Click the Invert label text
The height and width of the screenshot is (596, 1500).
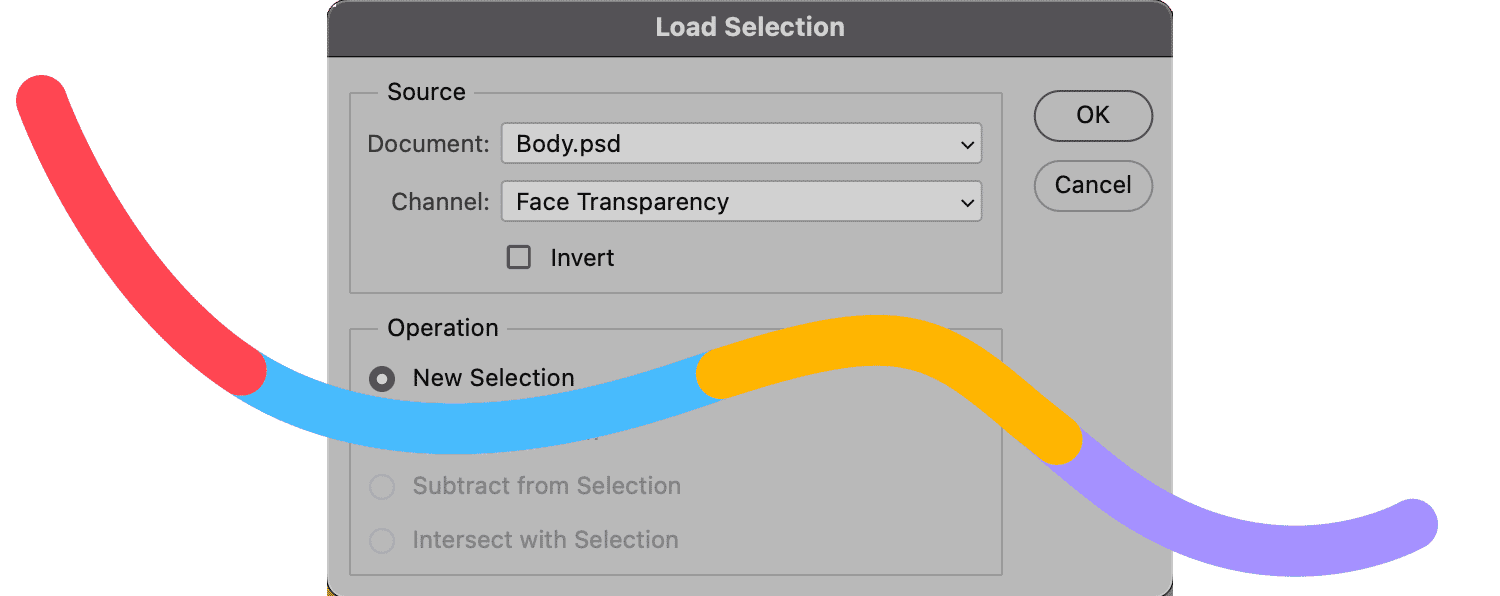point(582,258)
